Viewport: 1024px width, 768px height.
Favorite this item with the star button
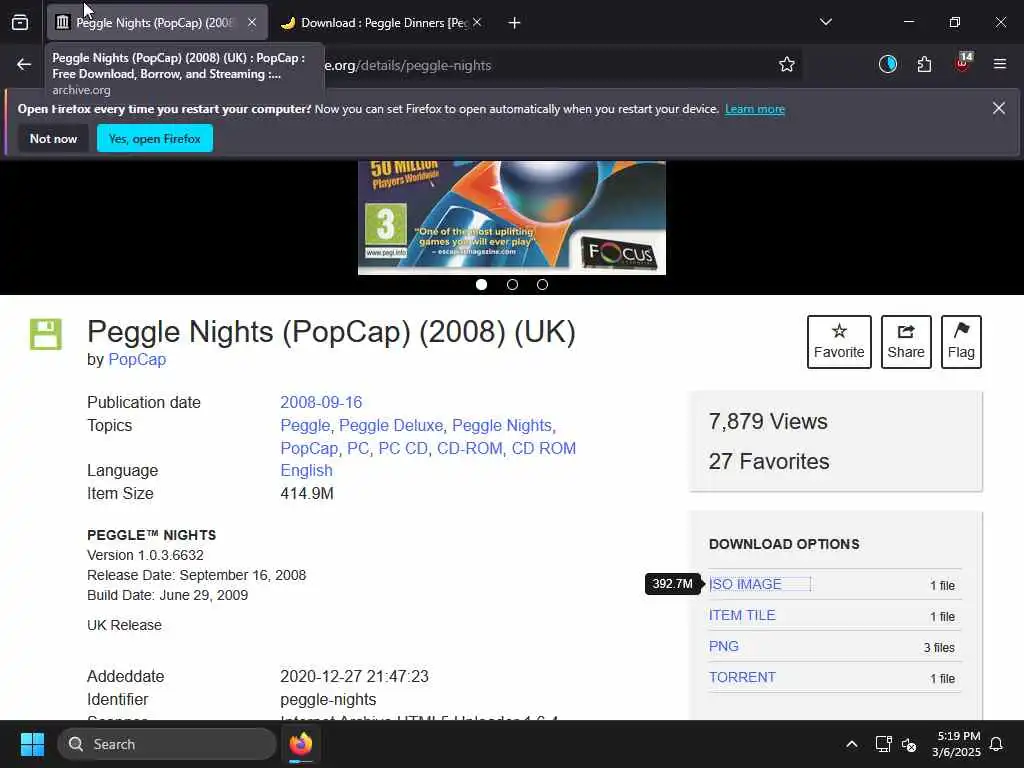coord(839,342)
